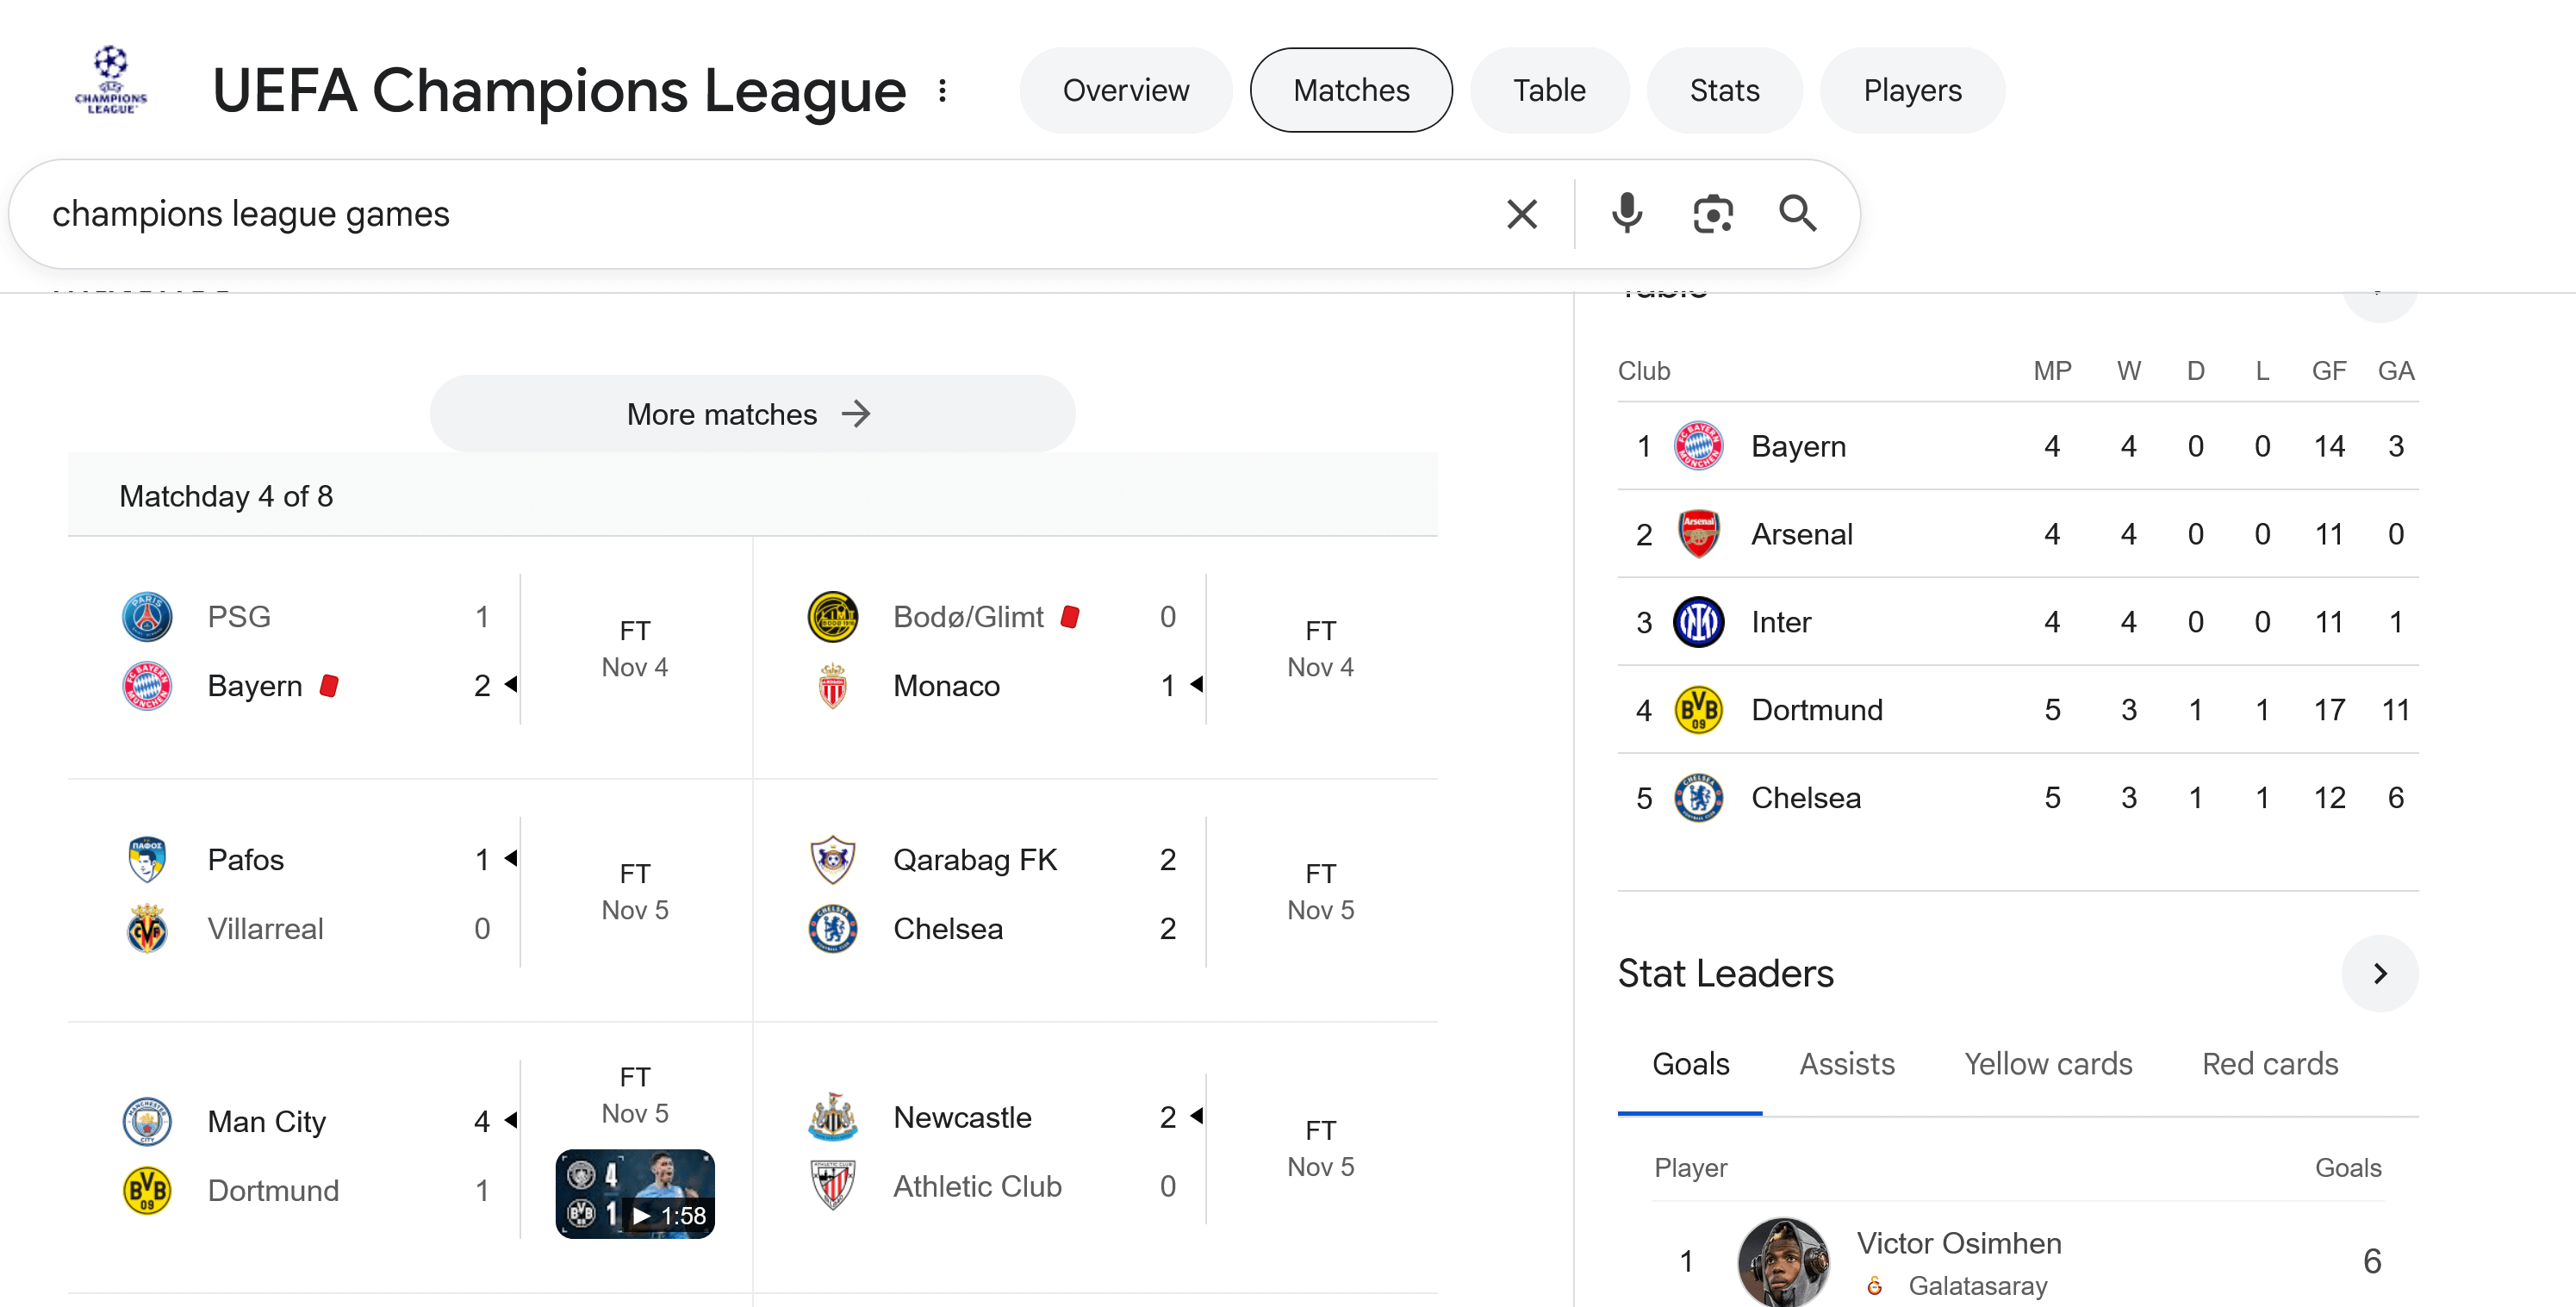The height and width of the screenshot is (1307, 2576).
Task: Open Victor Osimhen's player entry
Action: (1958, 1243)
